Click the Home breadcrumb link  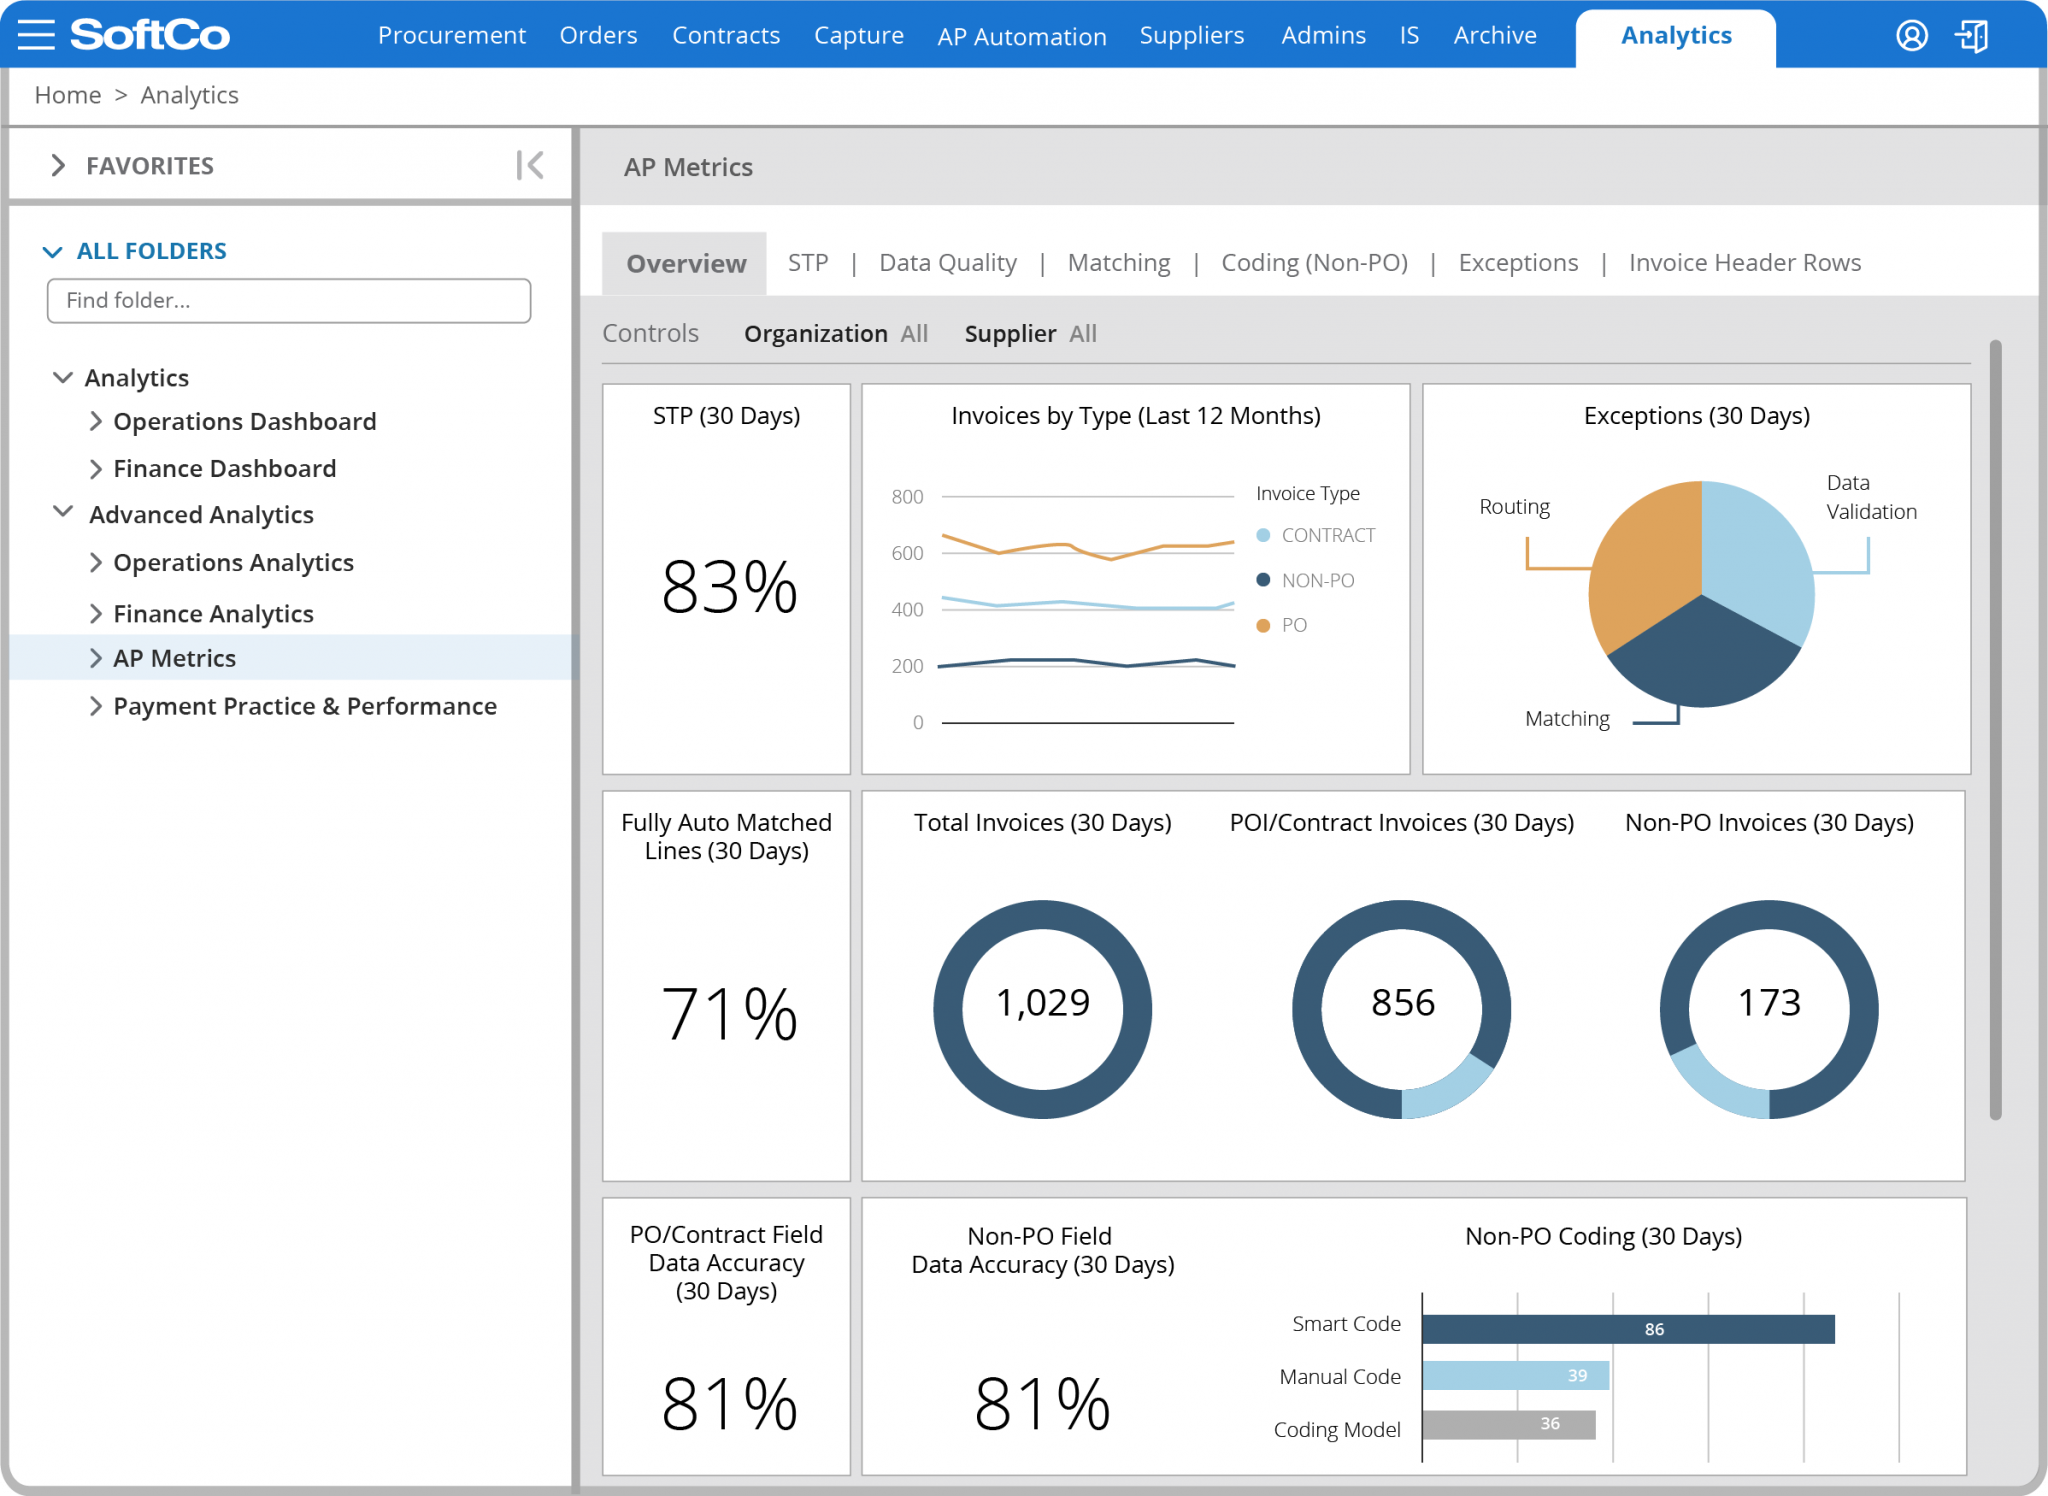66,94
